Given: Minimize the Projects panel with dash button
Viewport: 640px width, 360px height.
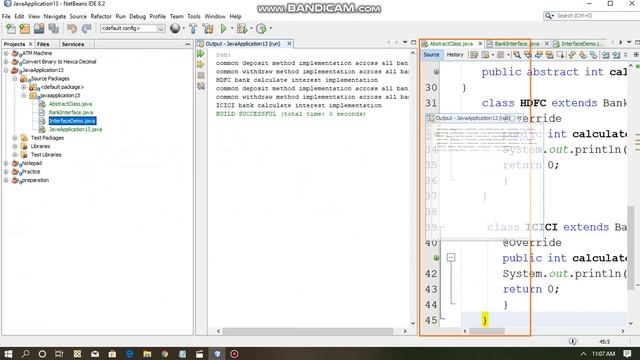Looking at the screenshot, I should [188, 44].
